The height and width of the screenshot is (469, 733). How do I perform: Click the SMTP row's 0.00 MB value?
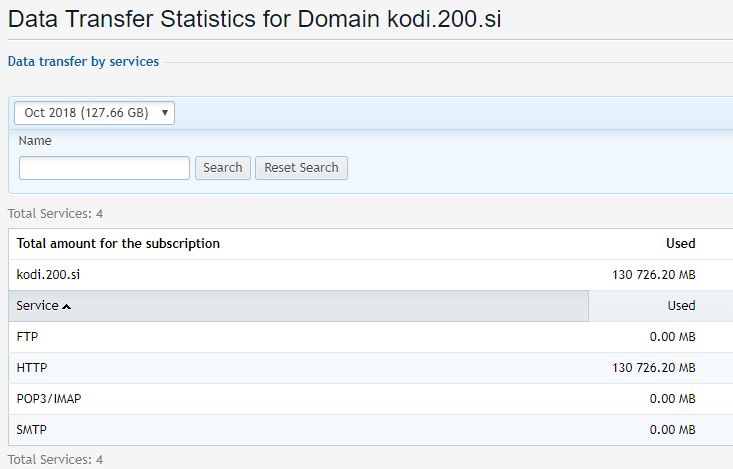point(672,430)
